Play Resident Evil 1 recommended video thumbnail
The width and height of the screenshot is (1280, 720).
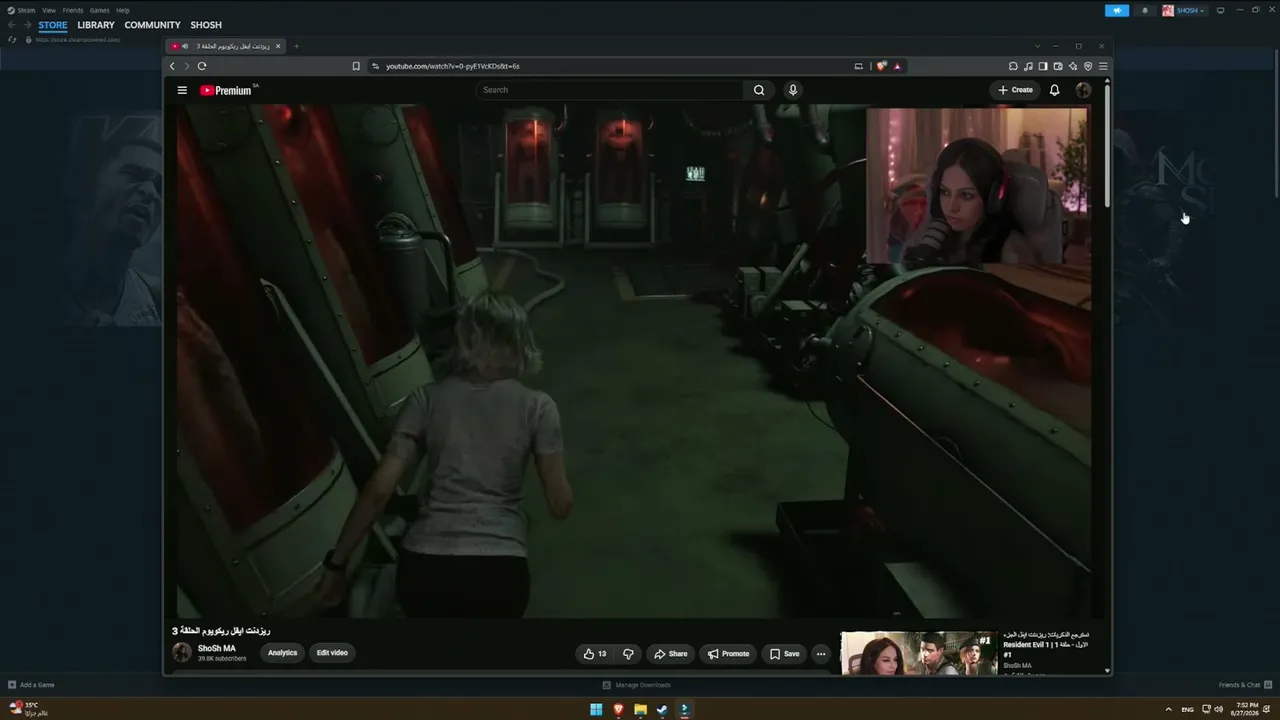click(x=919, y=653)
